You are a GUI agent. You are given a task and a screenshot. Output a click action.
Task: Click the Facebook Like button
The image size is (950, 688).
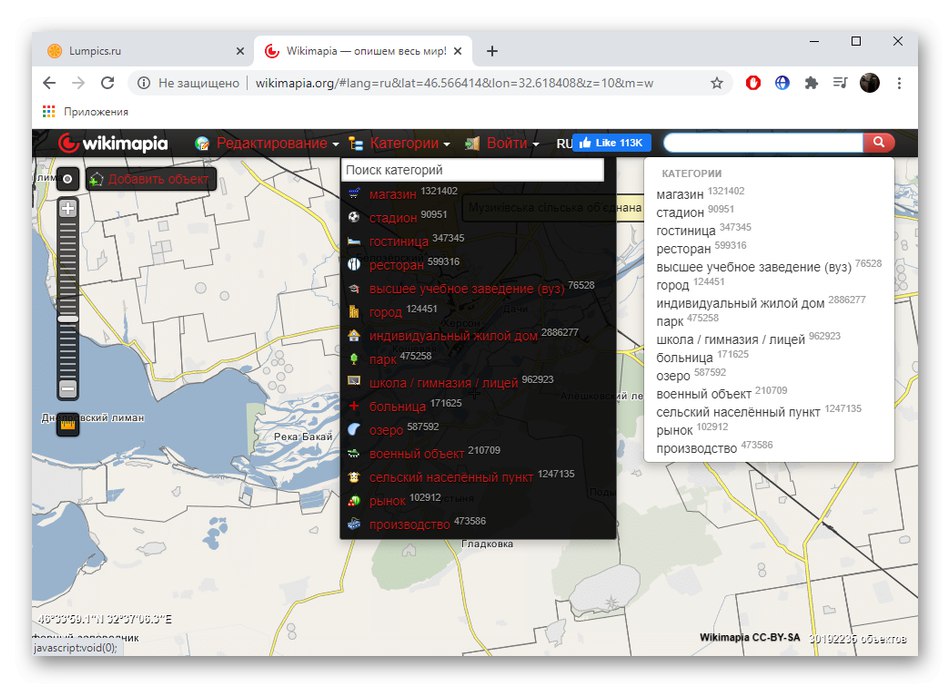tap(612, 143)
